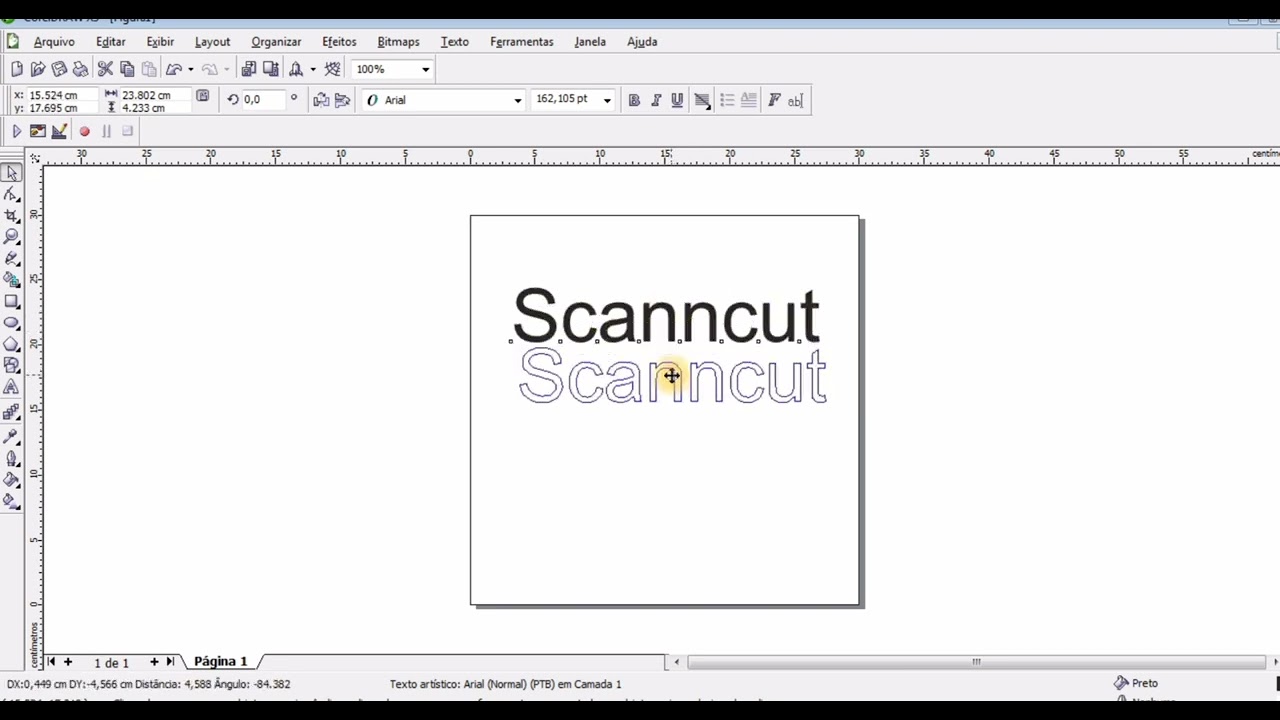The width and height of the screenshot is (1280, 720).
Task: Select the Zoom magnifier tool
Action: [x=12, y=237]
